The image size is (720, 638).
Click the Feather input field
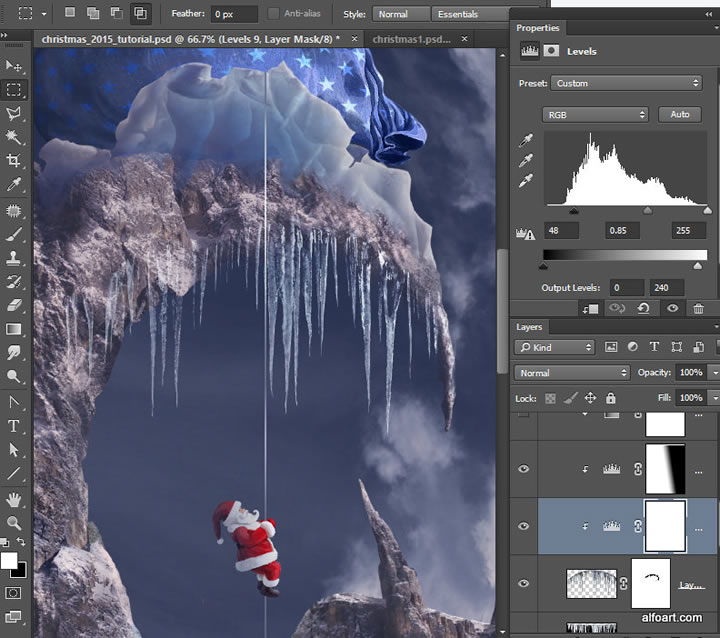click(x=233, y=15)
